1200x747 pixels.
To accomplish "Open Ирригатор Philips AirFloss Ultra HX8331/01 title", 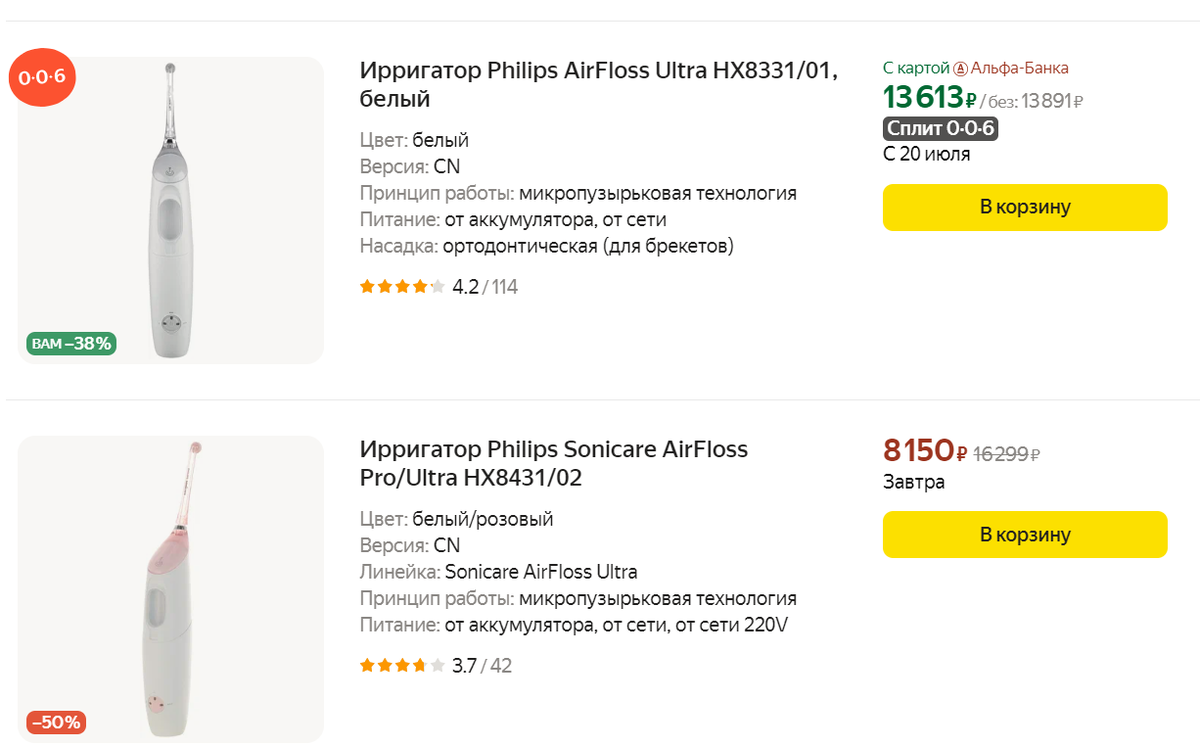I will (599, 85).
